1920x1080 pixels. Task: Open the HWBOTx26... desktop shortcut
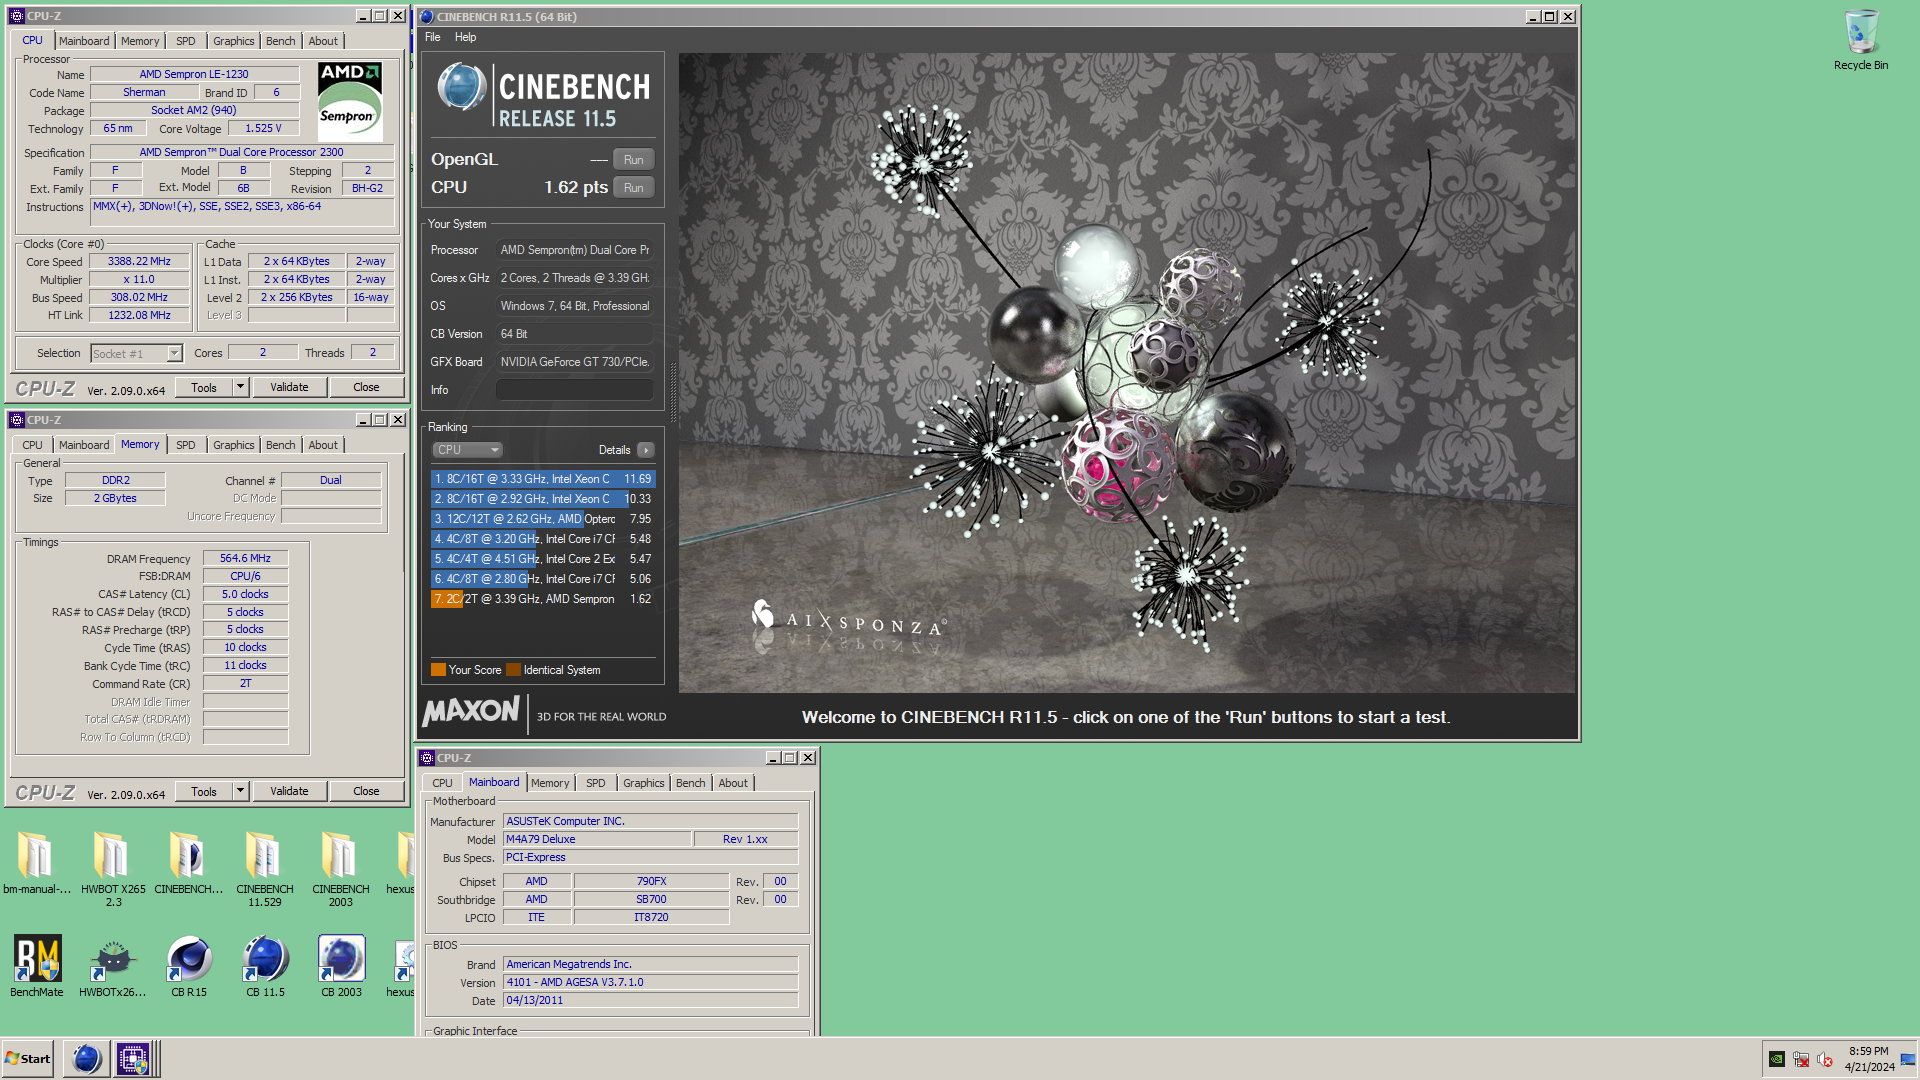[x=113, y=965]
